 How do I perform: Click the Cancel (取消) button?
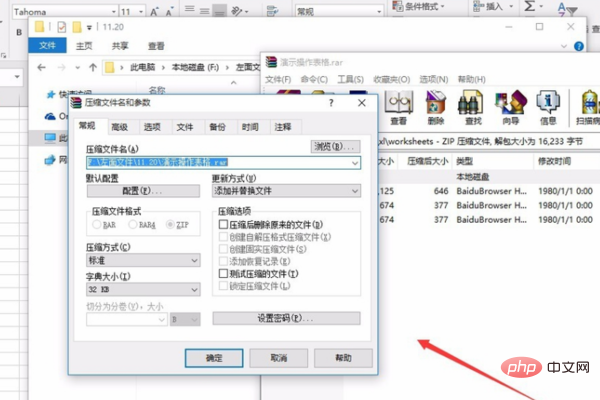(279, 358)
